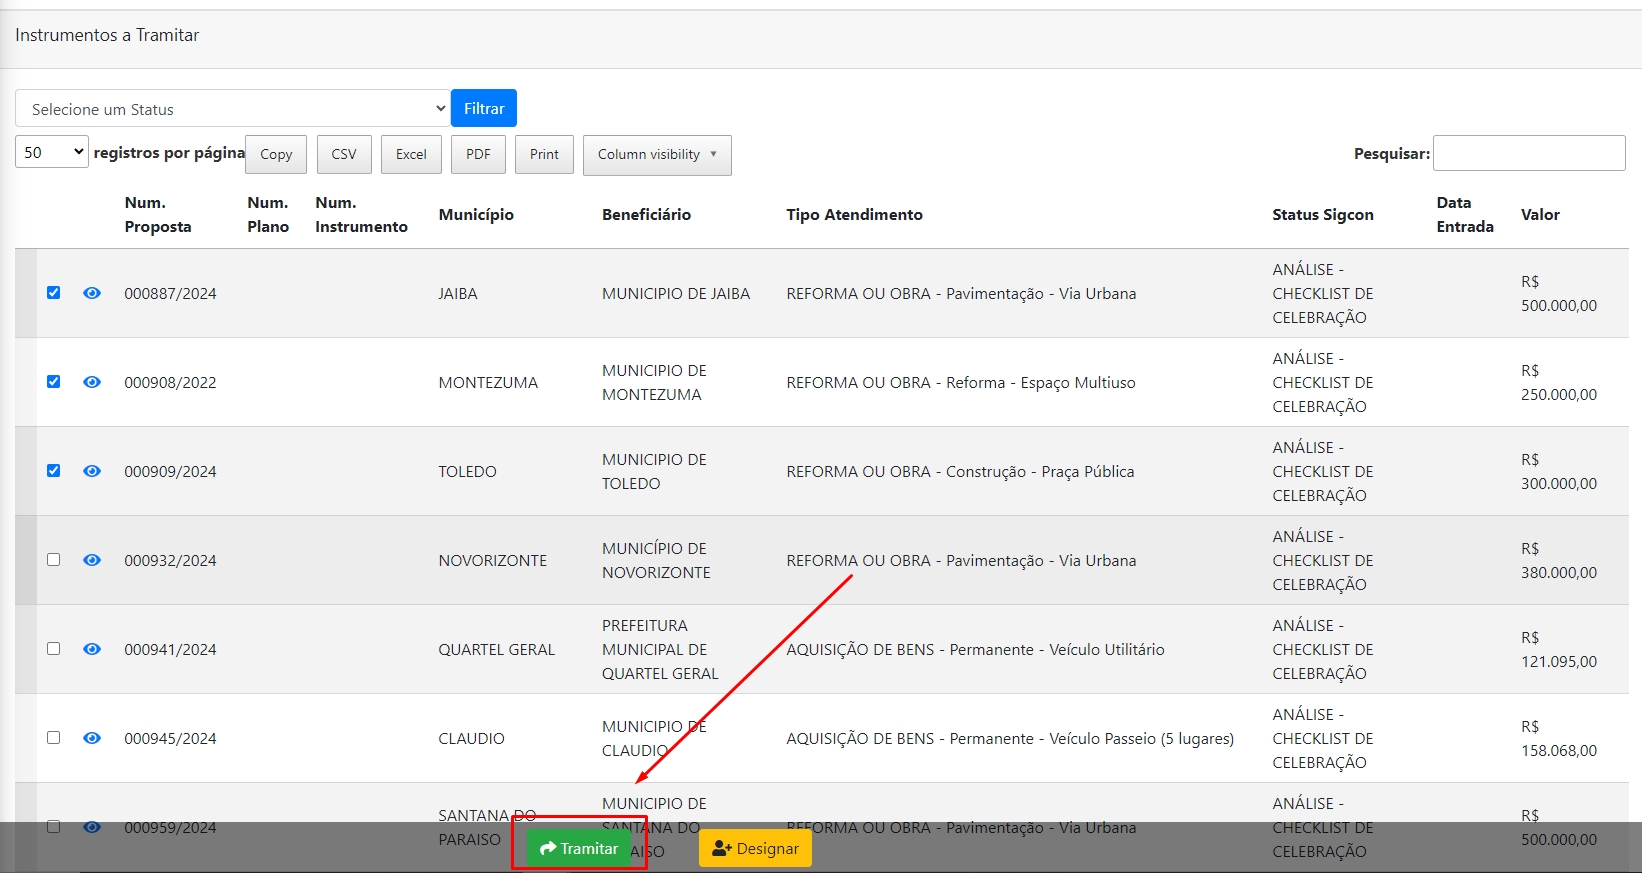Select the NOVORIZONTE row checkbox
Image resolution: width=1642 pixels, height=873 pixels.
pyautogui.click(x=54, y=560)
